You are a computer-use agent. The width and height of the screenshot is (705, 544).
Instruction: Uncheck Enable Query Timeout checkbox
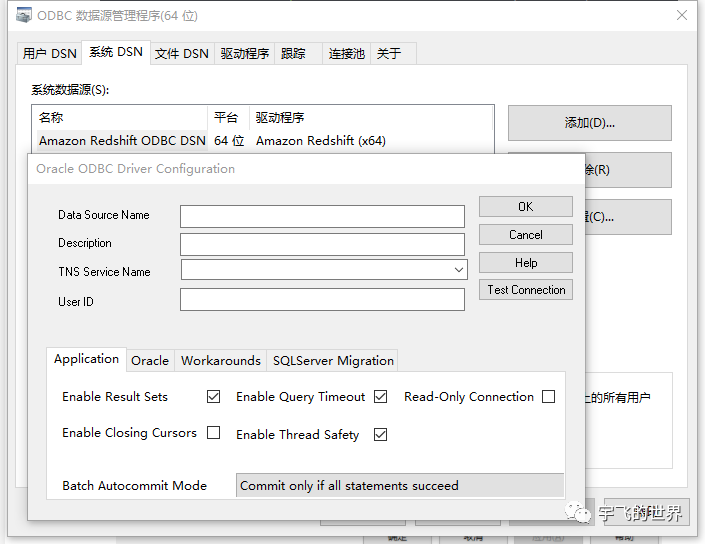380,397
